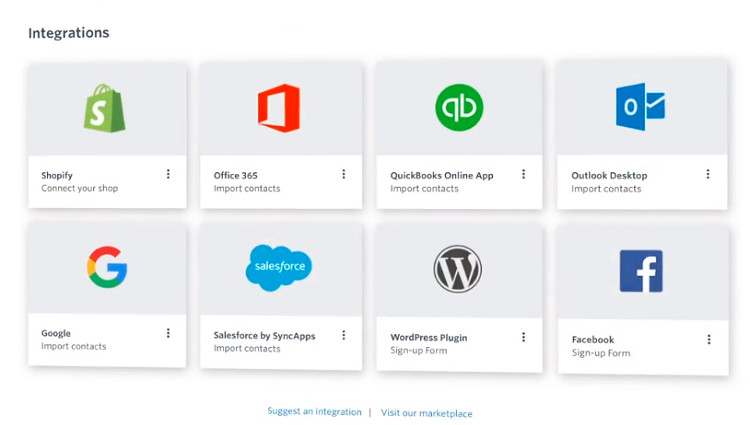Image resolution: width=750 pixels, height=425 pixels.
Task: Click the Integrations heading
Action: [x=68, y=33]
